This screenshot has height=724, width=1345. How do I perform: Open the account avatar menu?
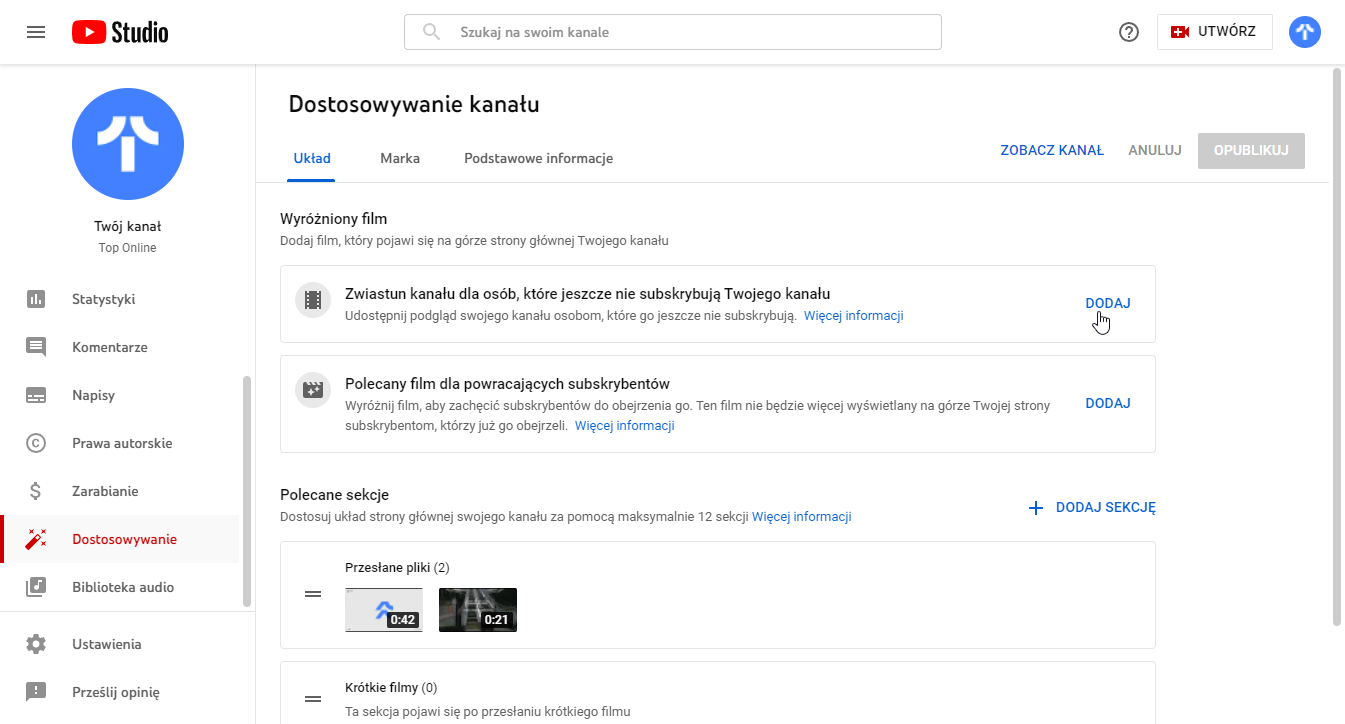coord(1305,32)
